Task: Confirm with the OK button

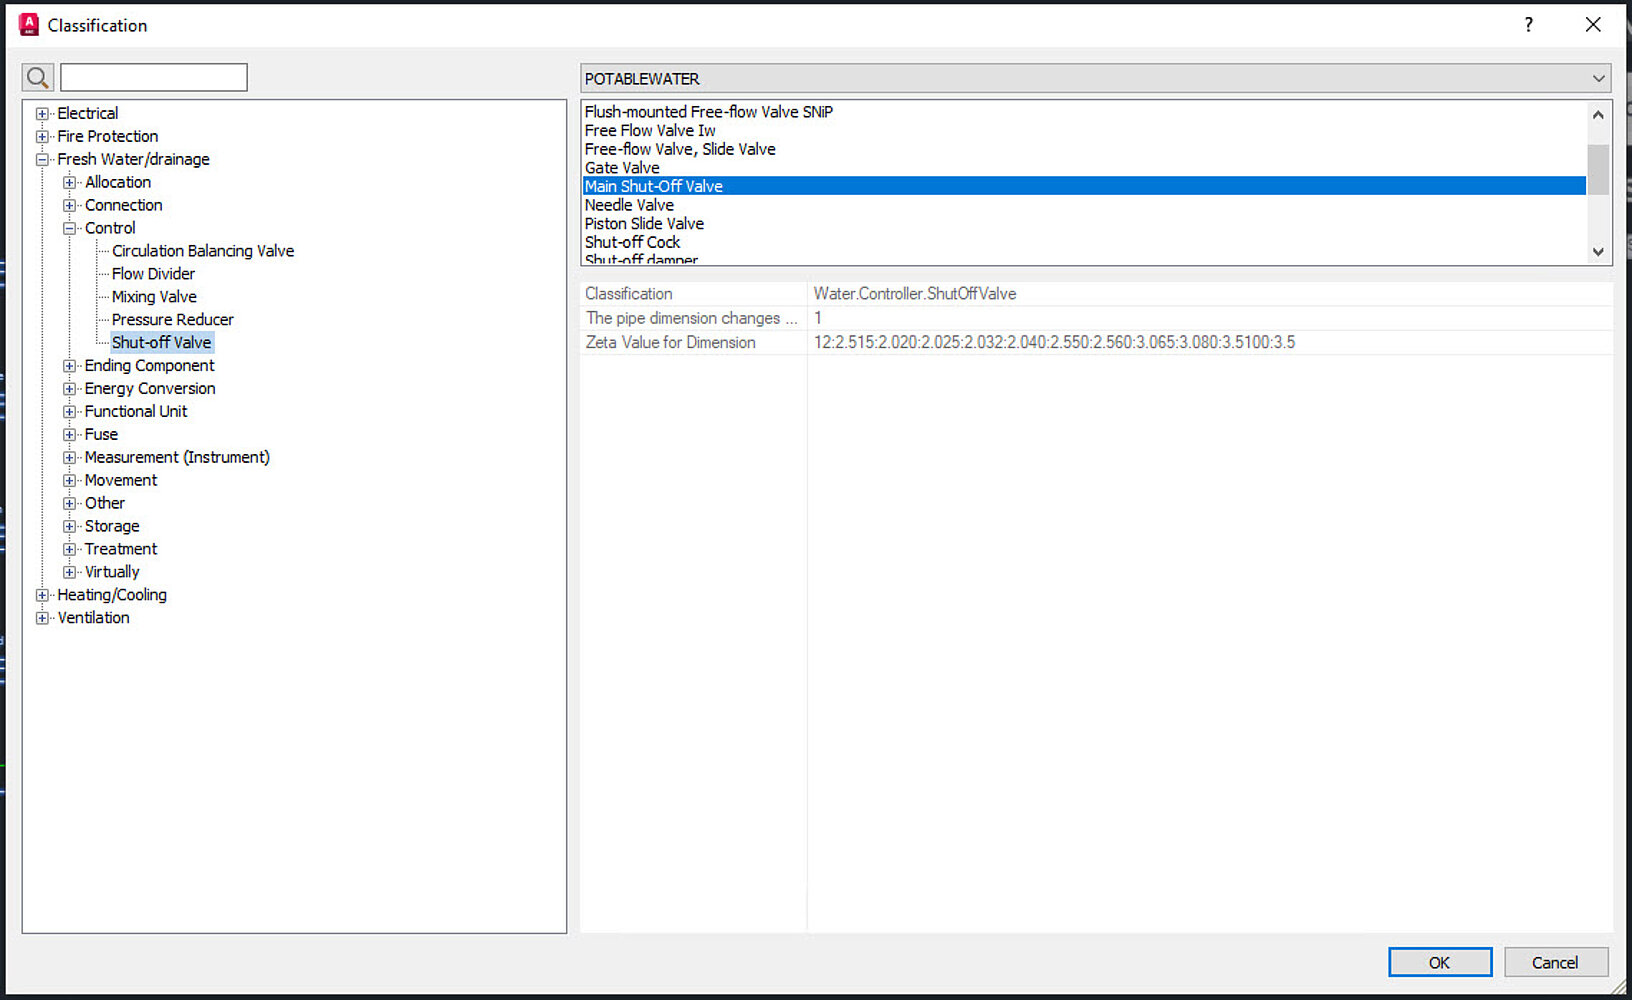Action: tap(1440, 962)
